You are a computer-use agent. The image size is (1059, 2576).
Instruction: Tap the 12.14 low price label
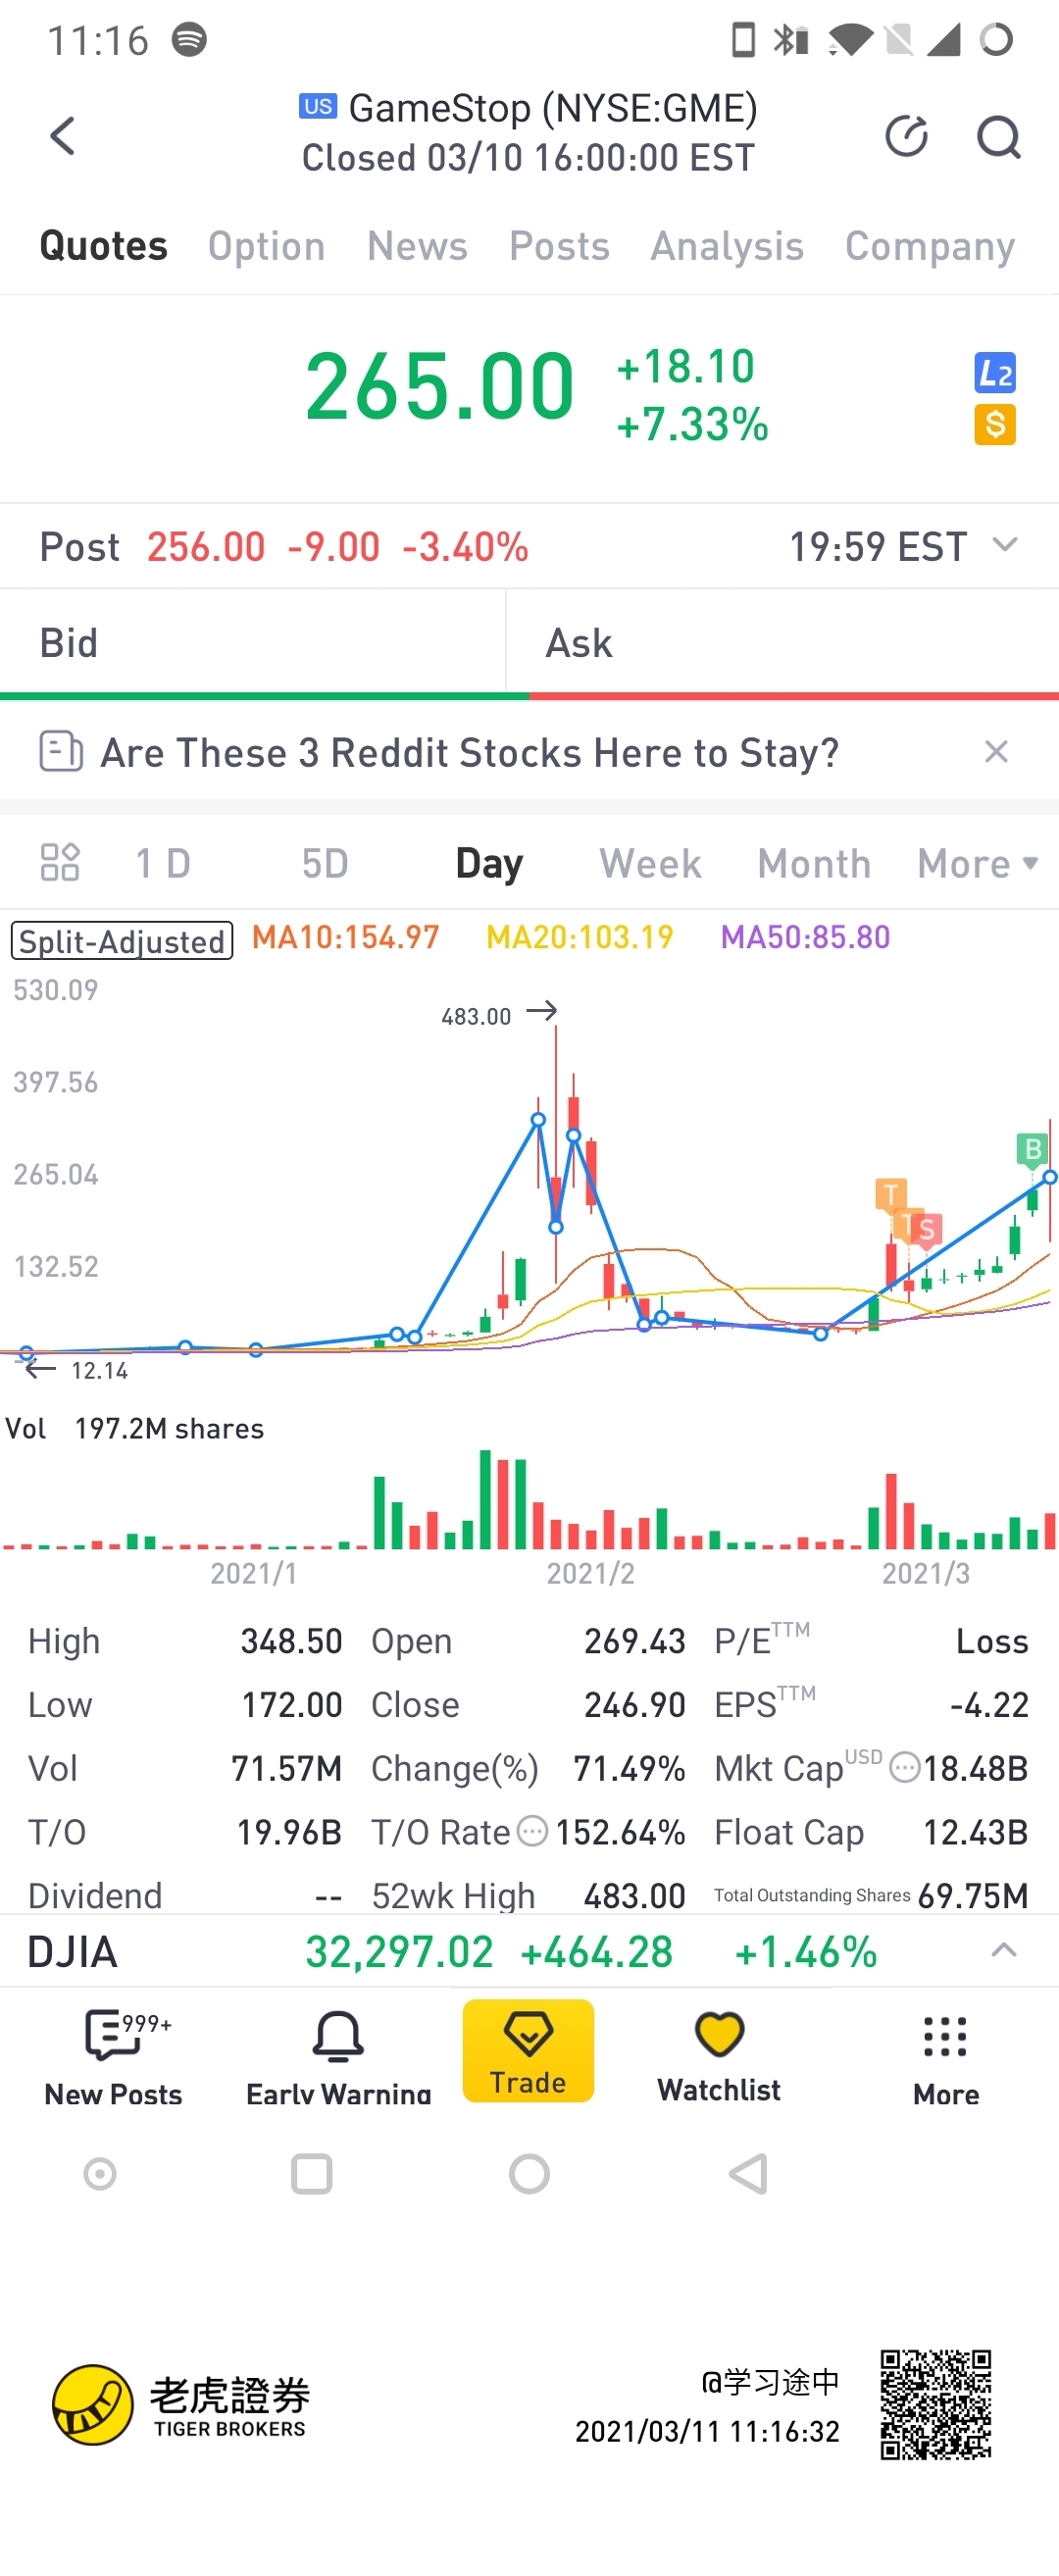pos(99,1370)
